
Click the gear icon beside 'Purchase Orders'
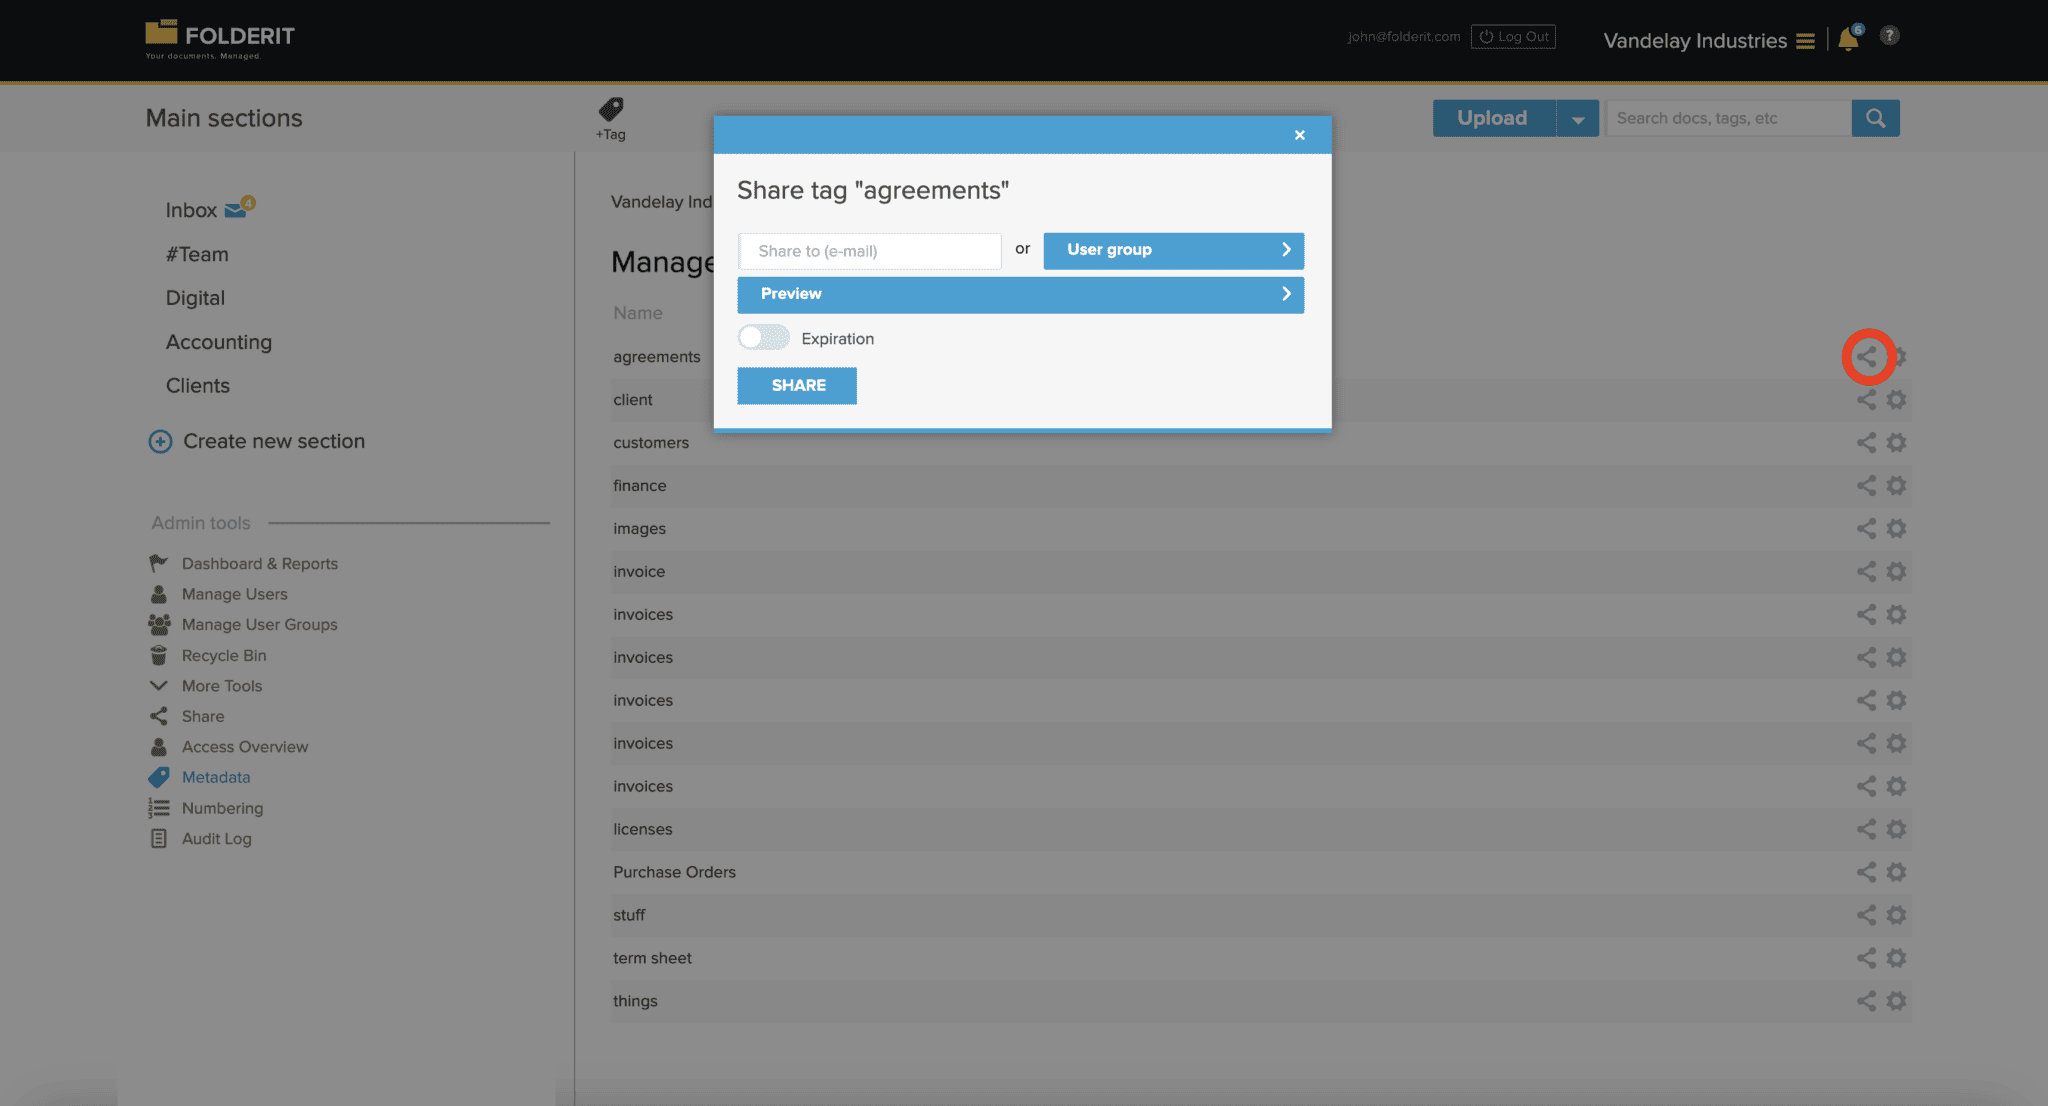1898,871
